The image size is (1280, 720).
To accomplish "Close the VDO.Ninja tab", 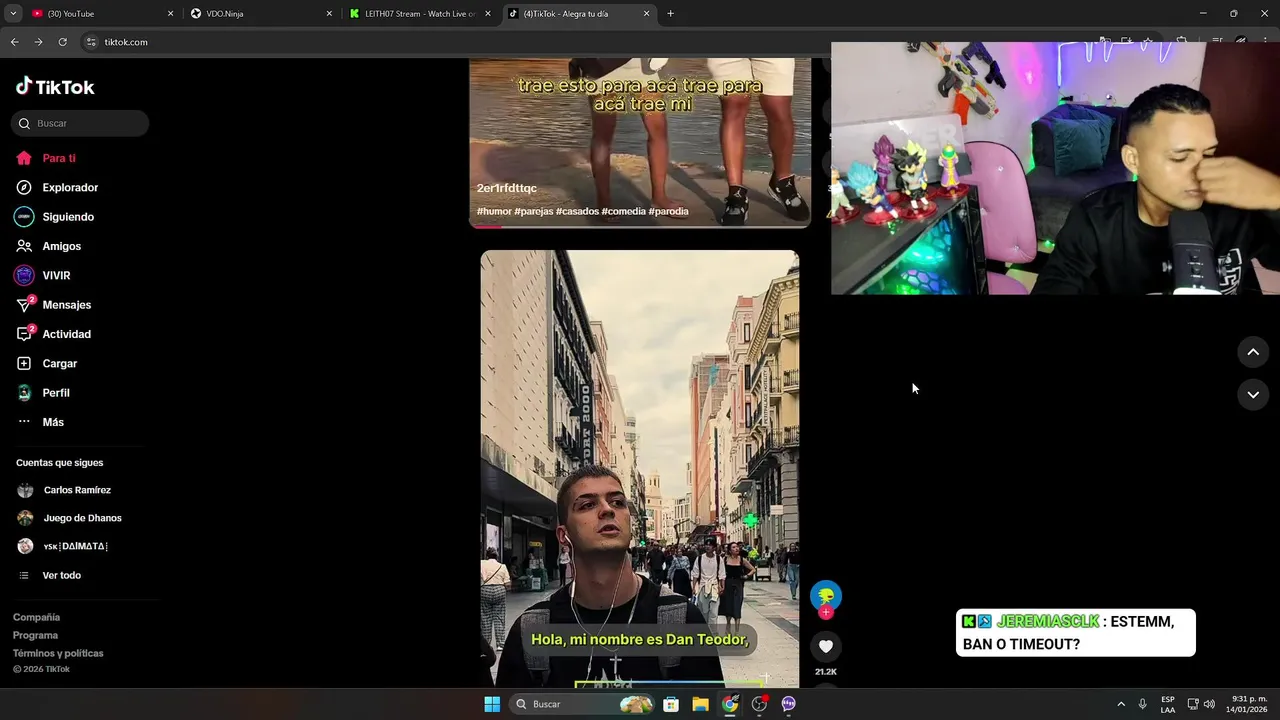I will click(329, 14).
